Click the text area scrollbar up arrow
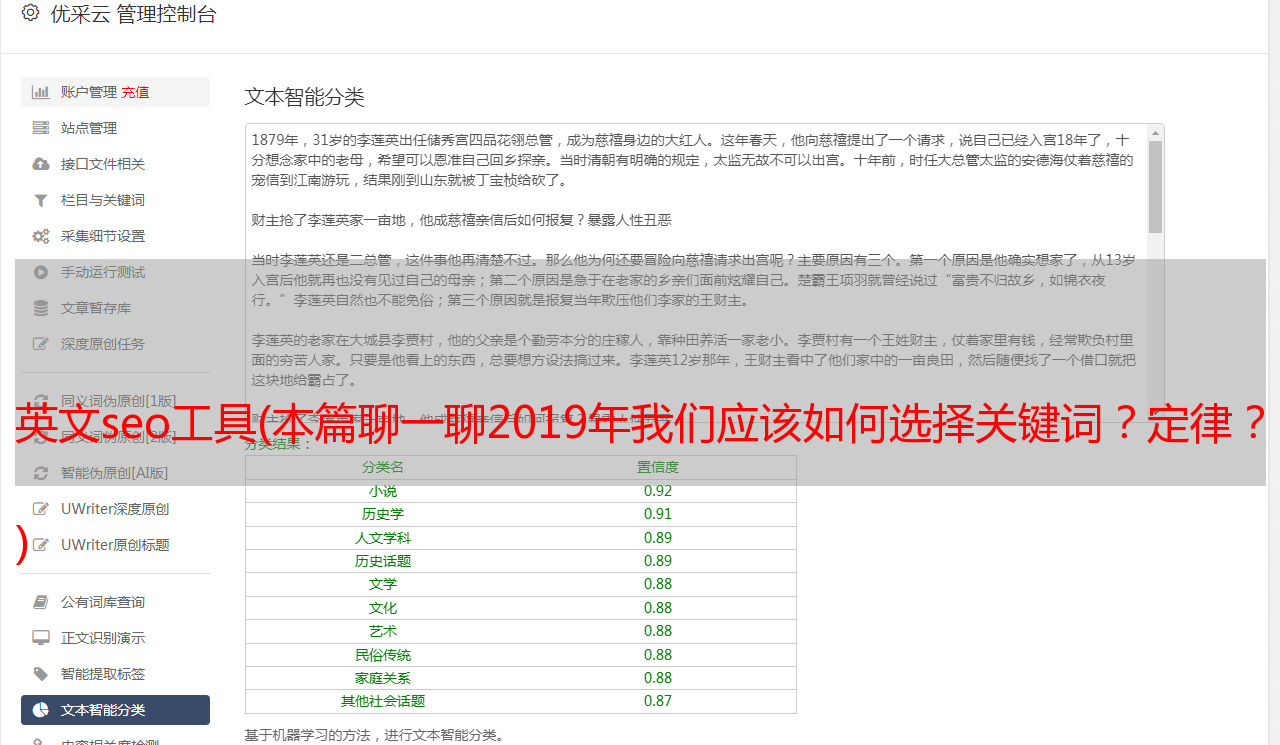Viewport: 1280px width, 745px height. [x=1155, y=133]
